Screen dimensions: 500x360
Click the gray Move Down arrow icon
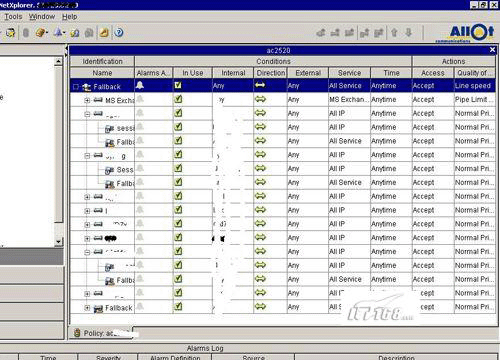[x=409, y=33]
